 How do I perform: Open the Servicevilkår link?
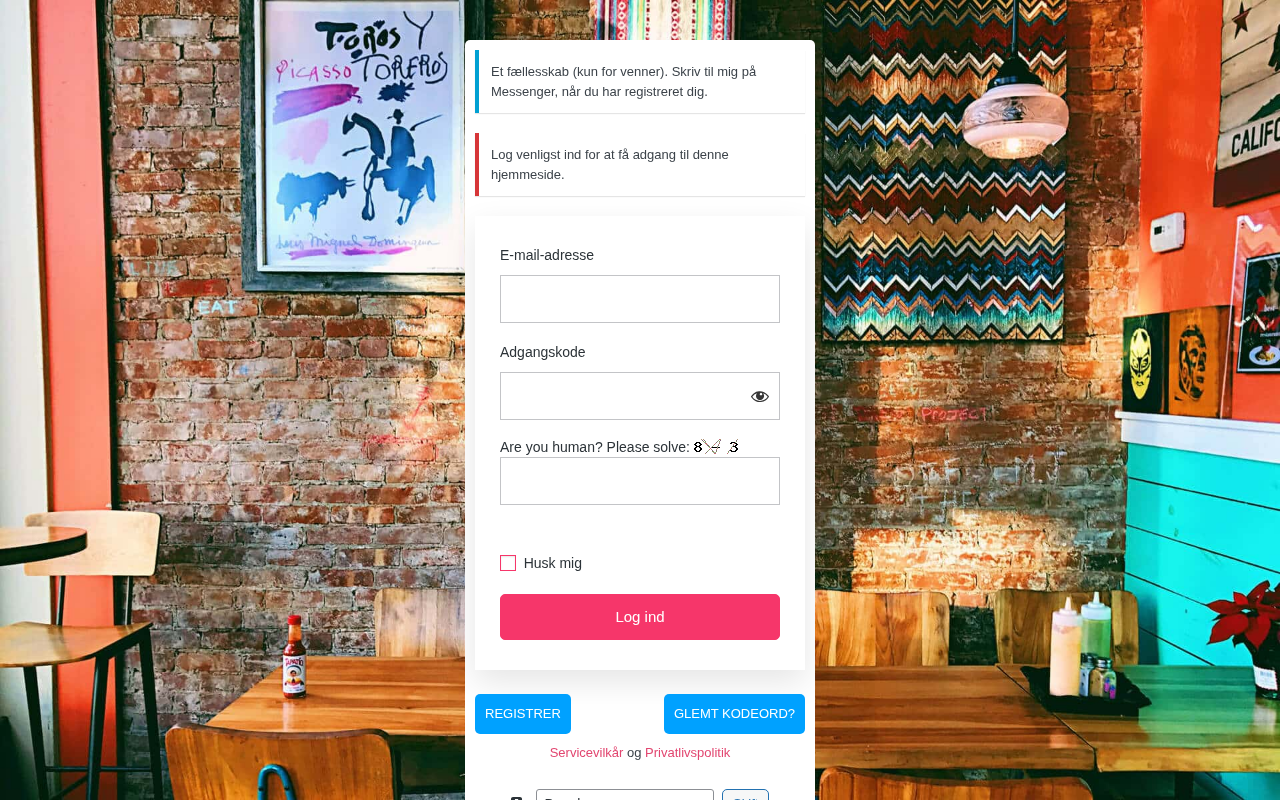tap(586, 753)
